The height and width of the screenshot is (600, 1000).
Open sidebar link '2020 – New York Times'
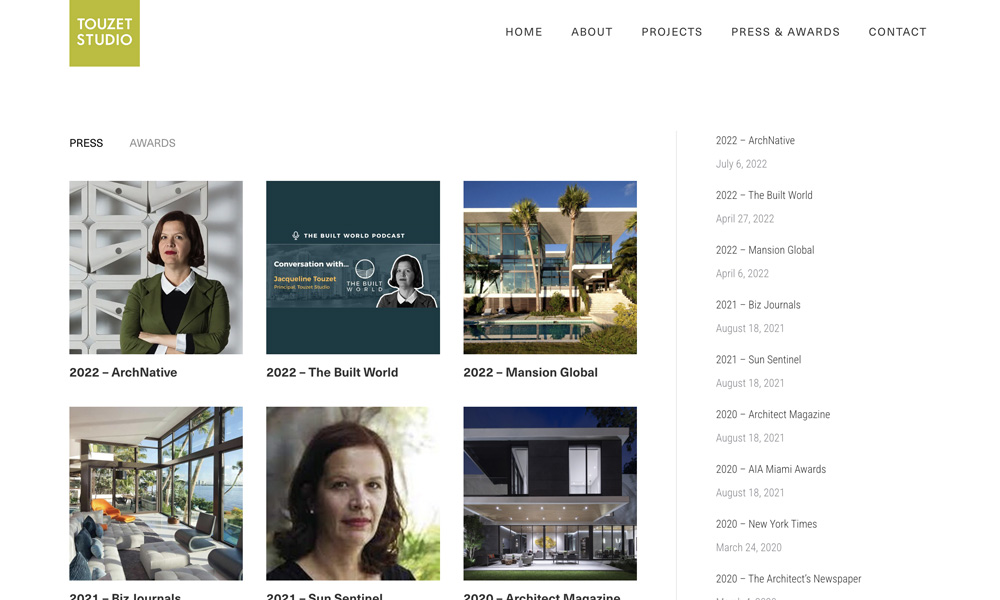766,524
